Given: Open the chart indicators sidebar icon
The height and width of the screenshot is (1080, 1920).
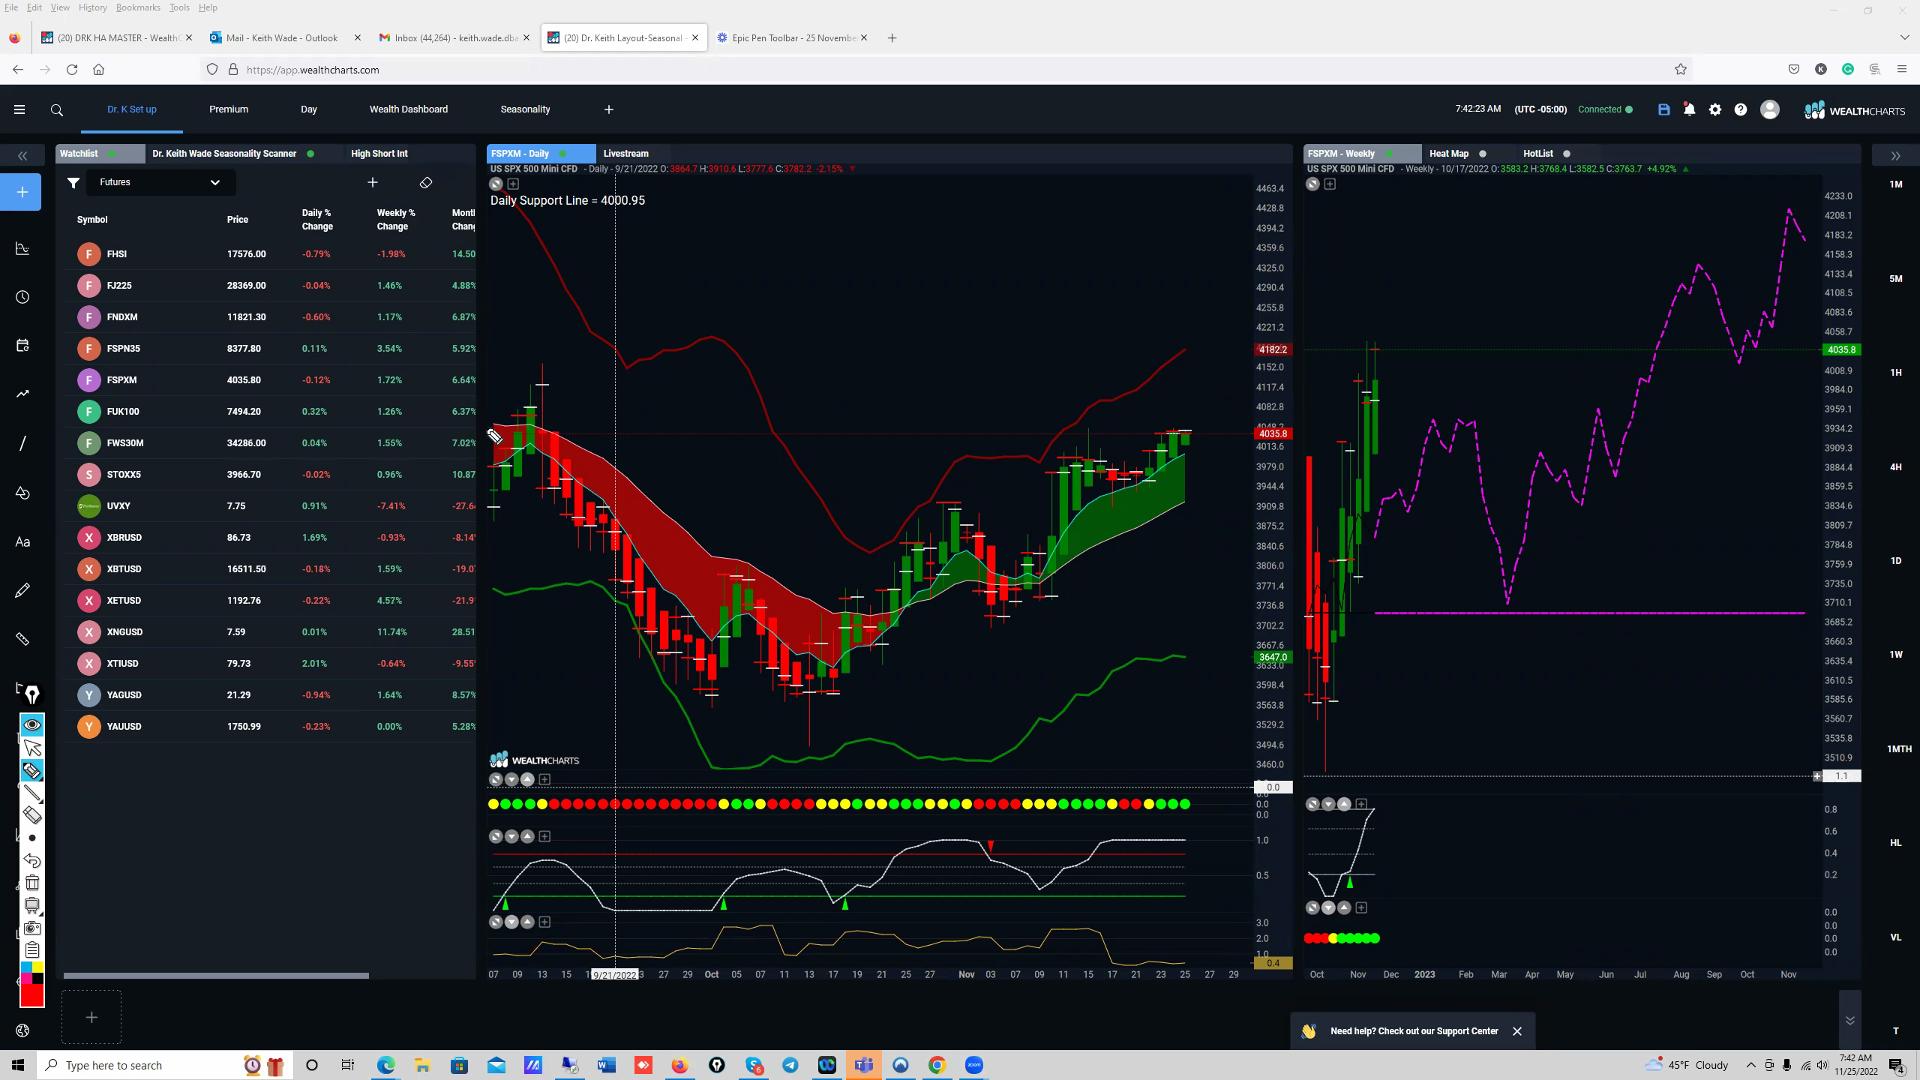Looking at the screenshot, I should pos(22,248).
